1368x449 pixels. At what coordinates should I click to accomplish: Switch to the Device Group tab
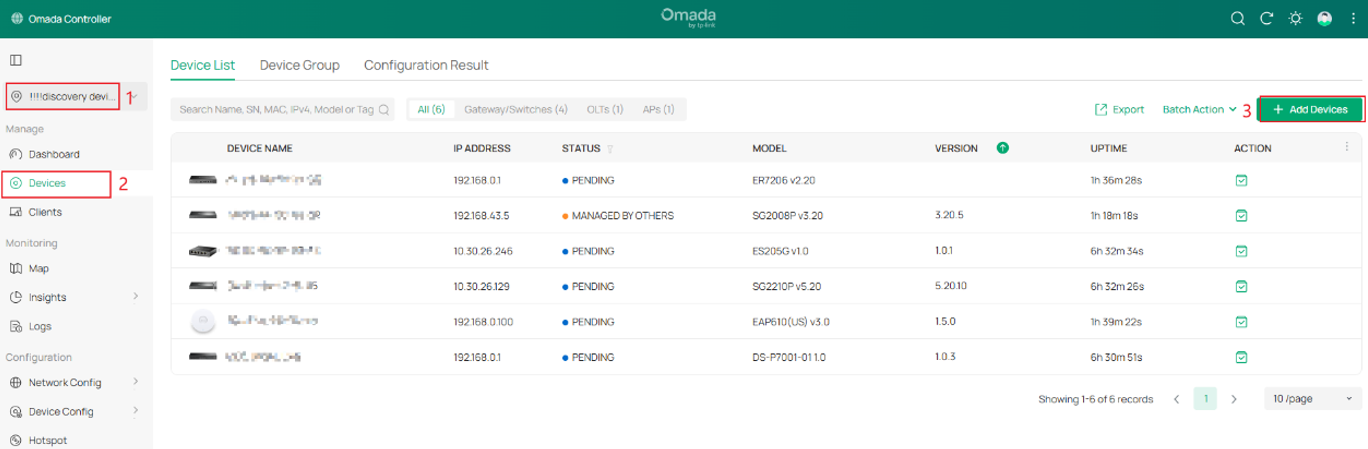click(299, 65)
